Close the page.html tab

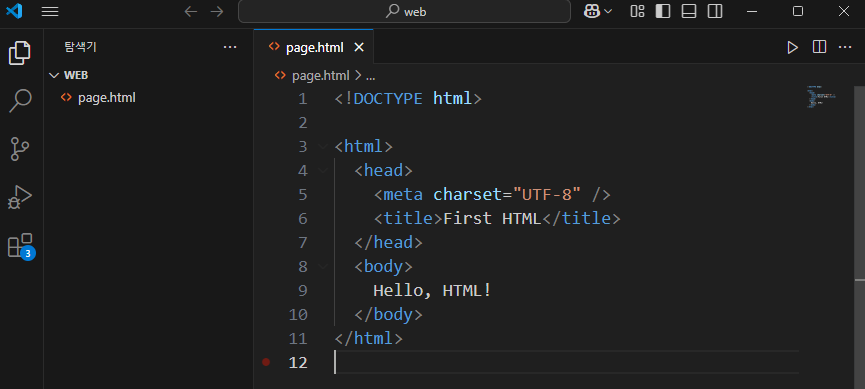coord(359,47)
